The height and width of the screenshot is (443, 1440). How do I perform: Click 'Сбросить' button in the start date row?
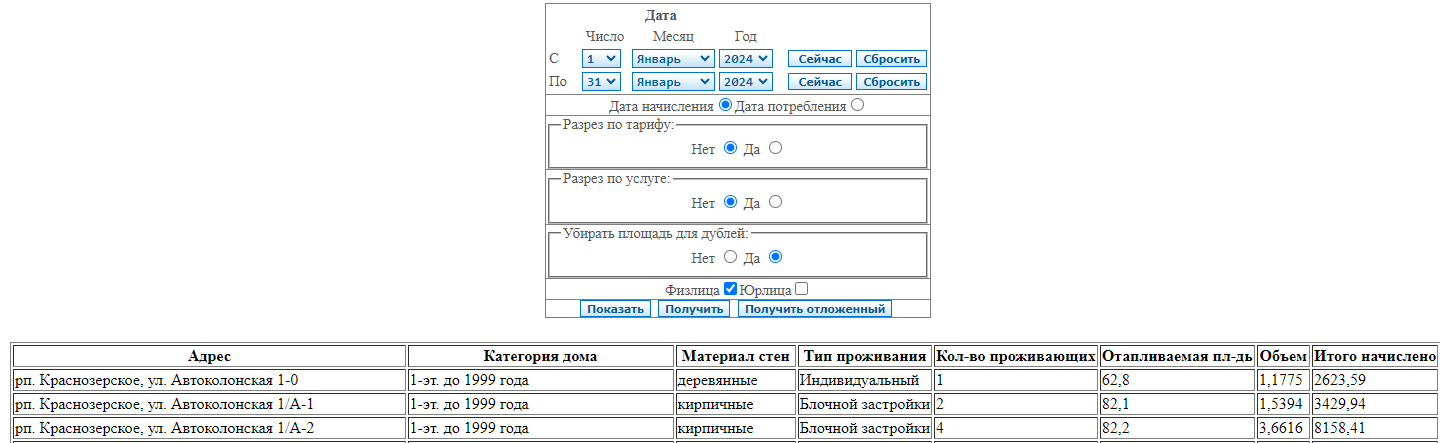(892, 59)
